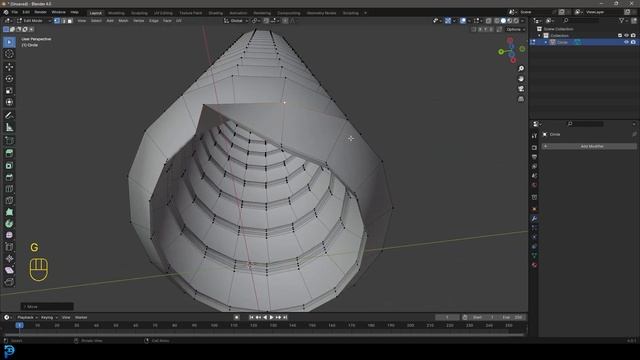Open timeline Marker menu
This screenshot has width=640, height=360.
click(81, 317)
